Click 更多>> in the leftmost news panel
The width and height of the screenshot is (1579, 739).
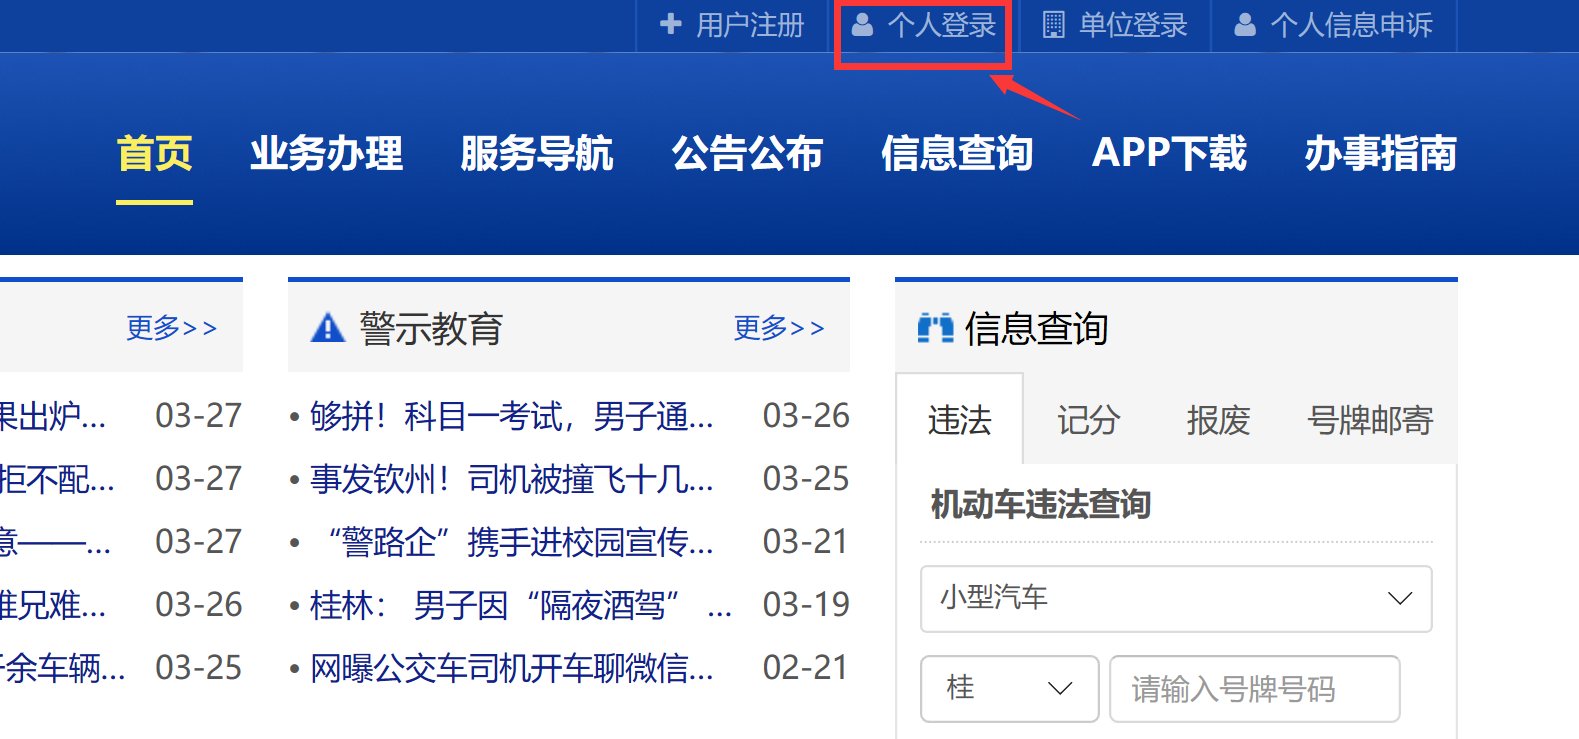click(x=171, y=328)
